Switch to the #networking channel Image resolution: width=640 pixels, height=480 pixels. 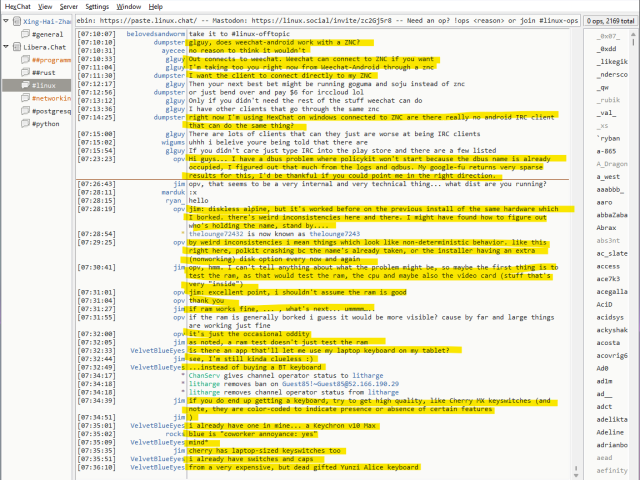point(51,98)
